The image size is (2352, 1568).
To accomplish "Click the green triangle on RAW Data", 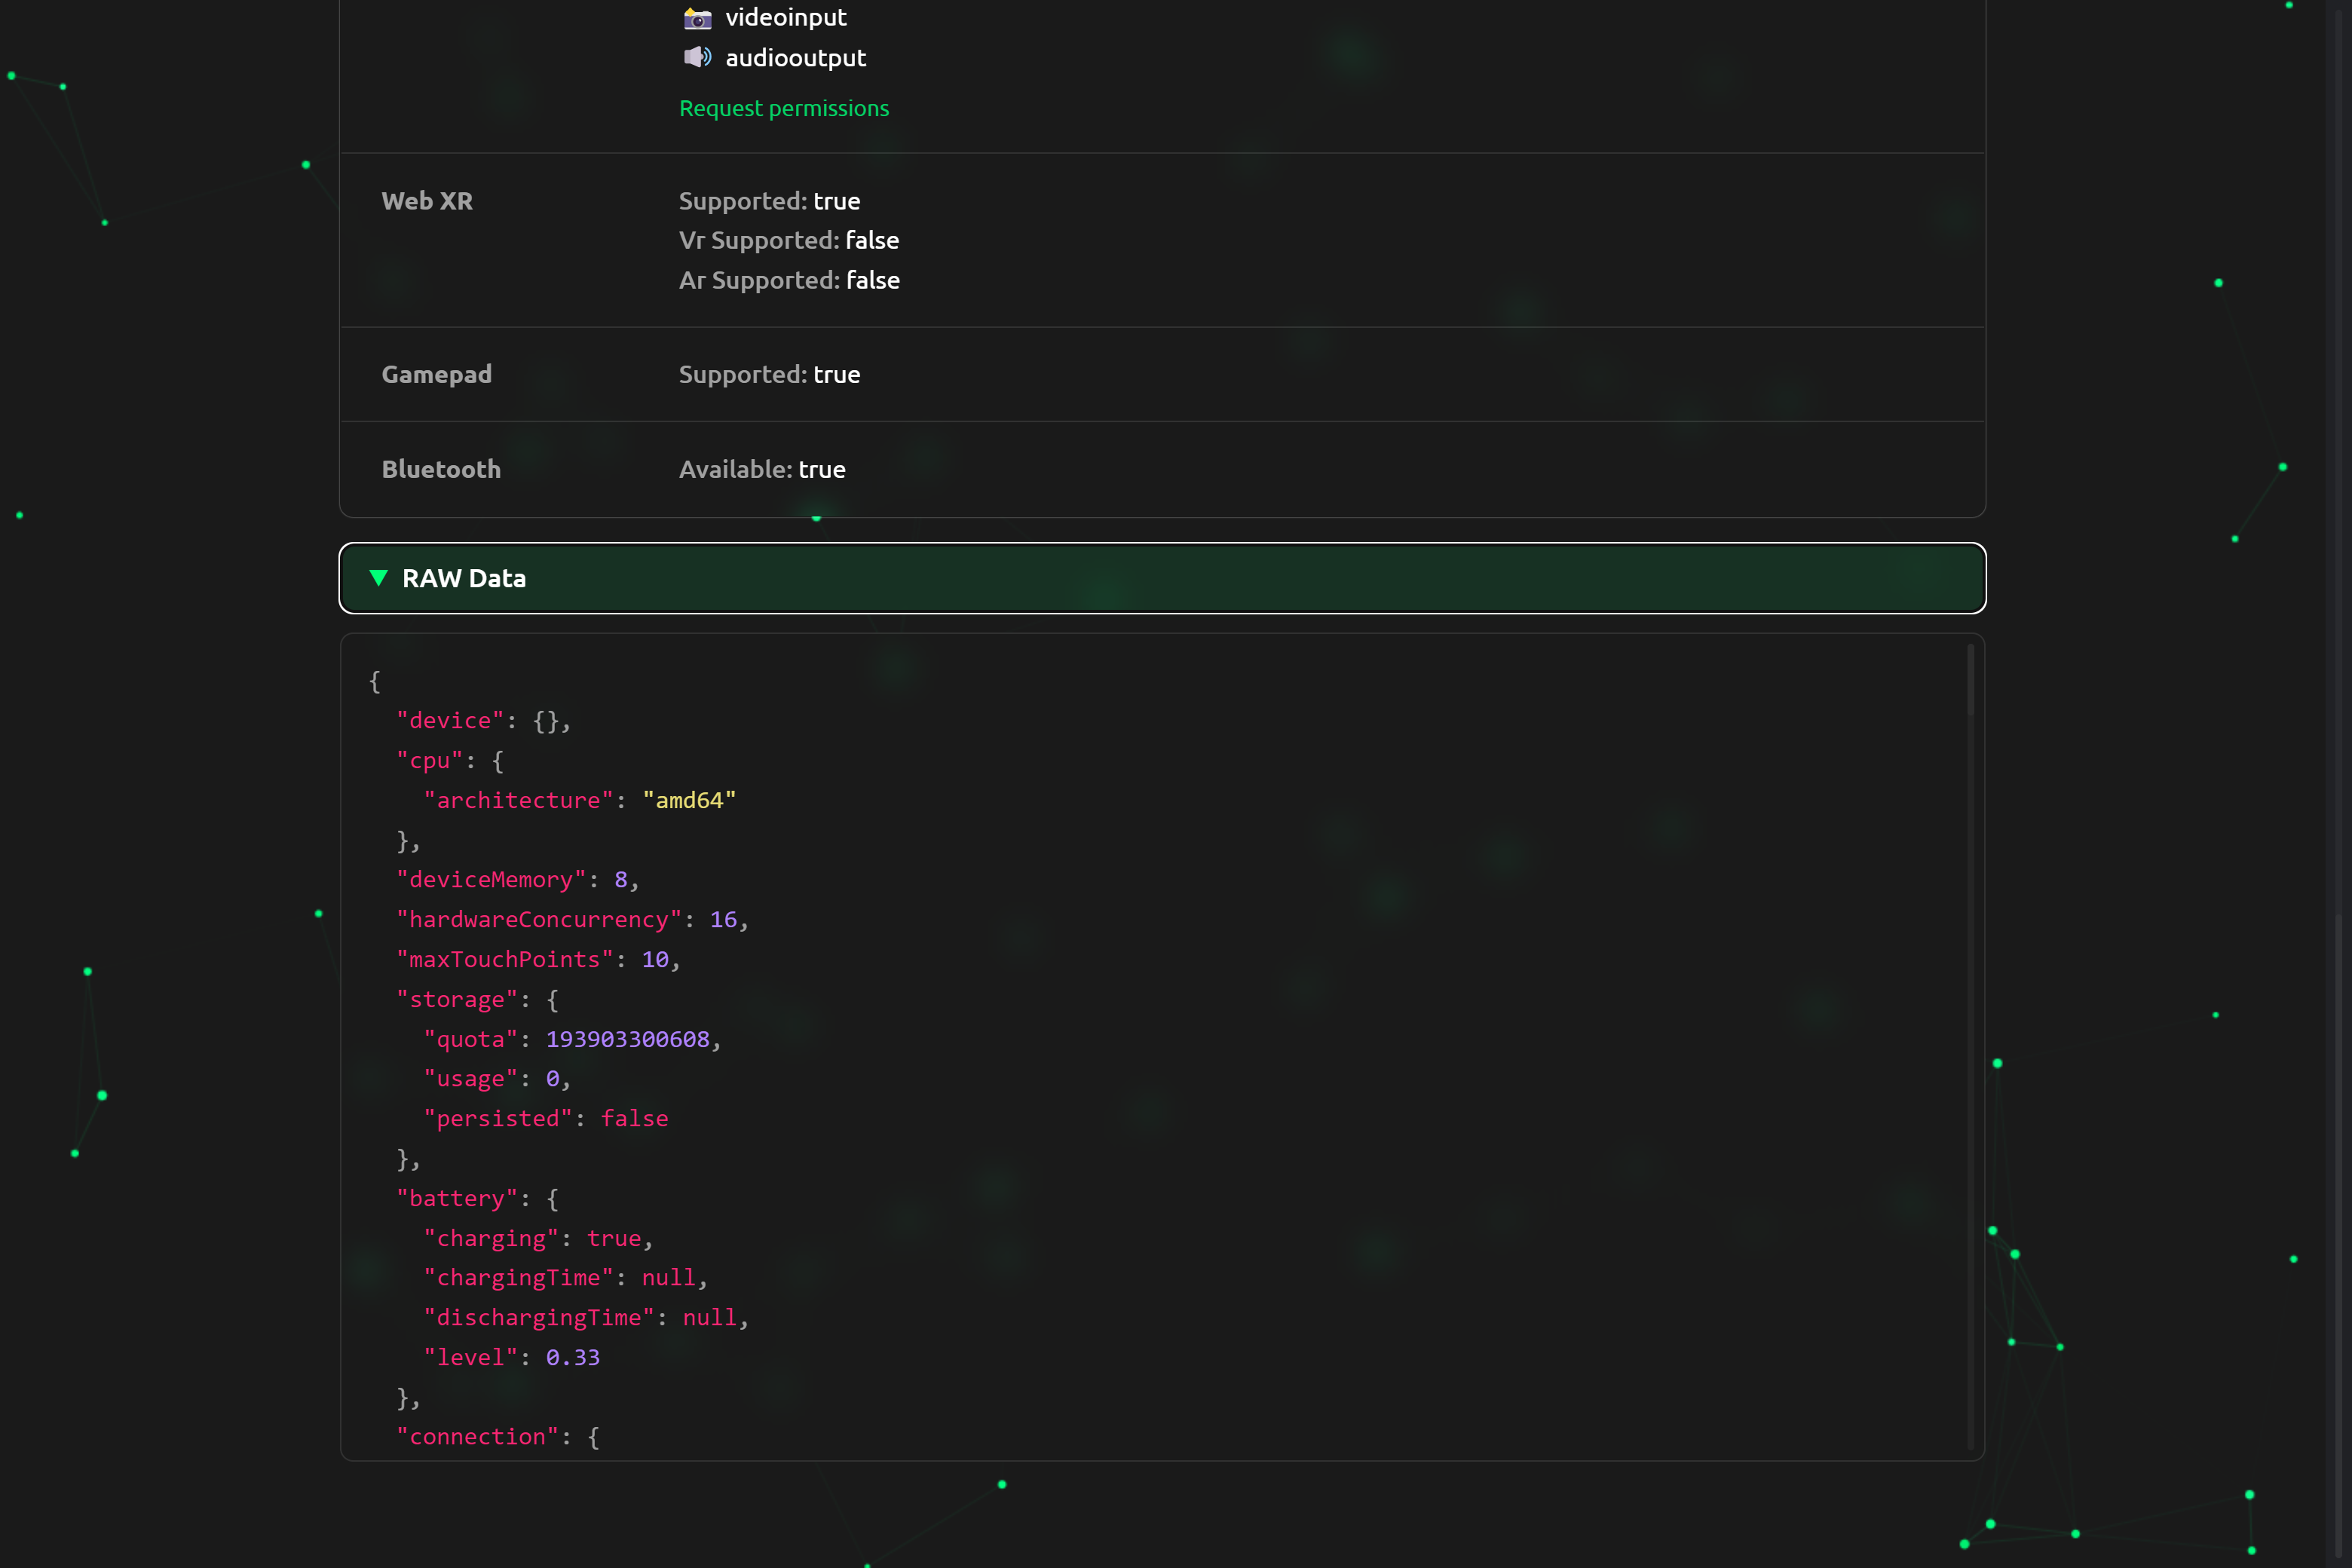I will [x=378, y=578].
